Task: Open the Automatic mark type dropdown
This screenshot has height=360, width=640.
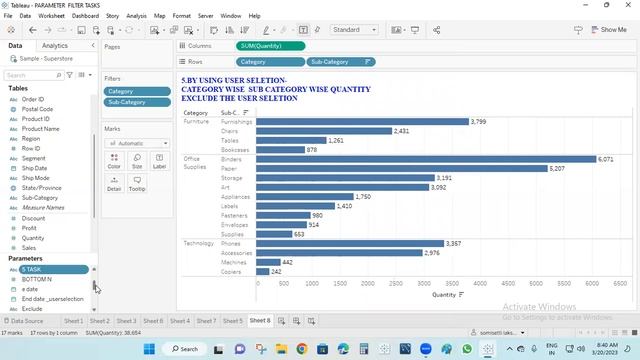Action: [x=137, y=143]
